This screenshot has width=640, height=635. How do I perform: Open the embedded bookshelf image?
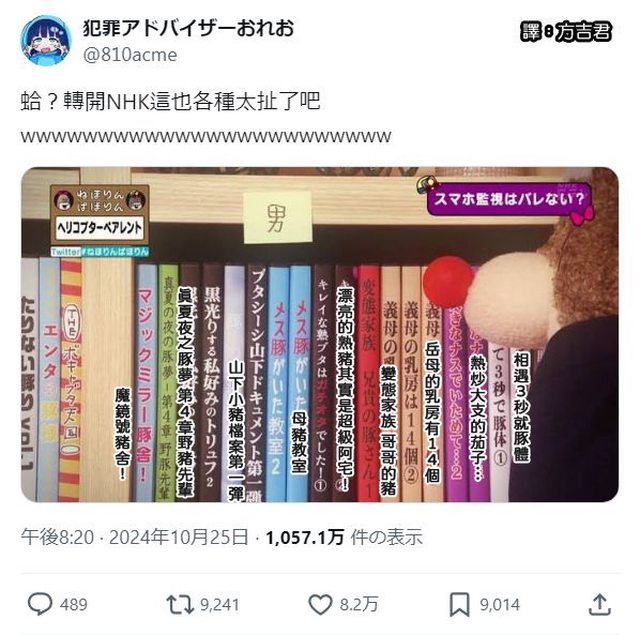(320, 334)
